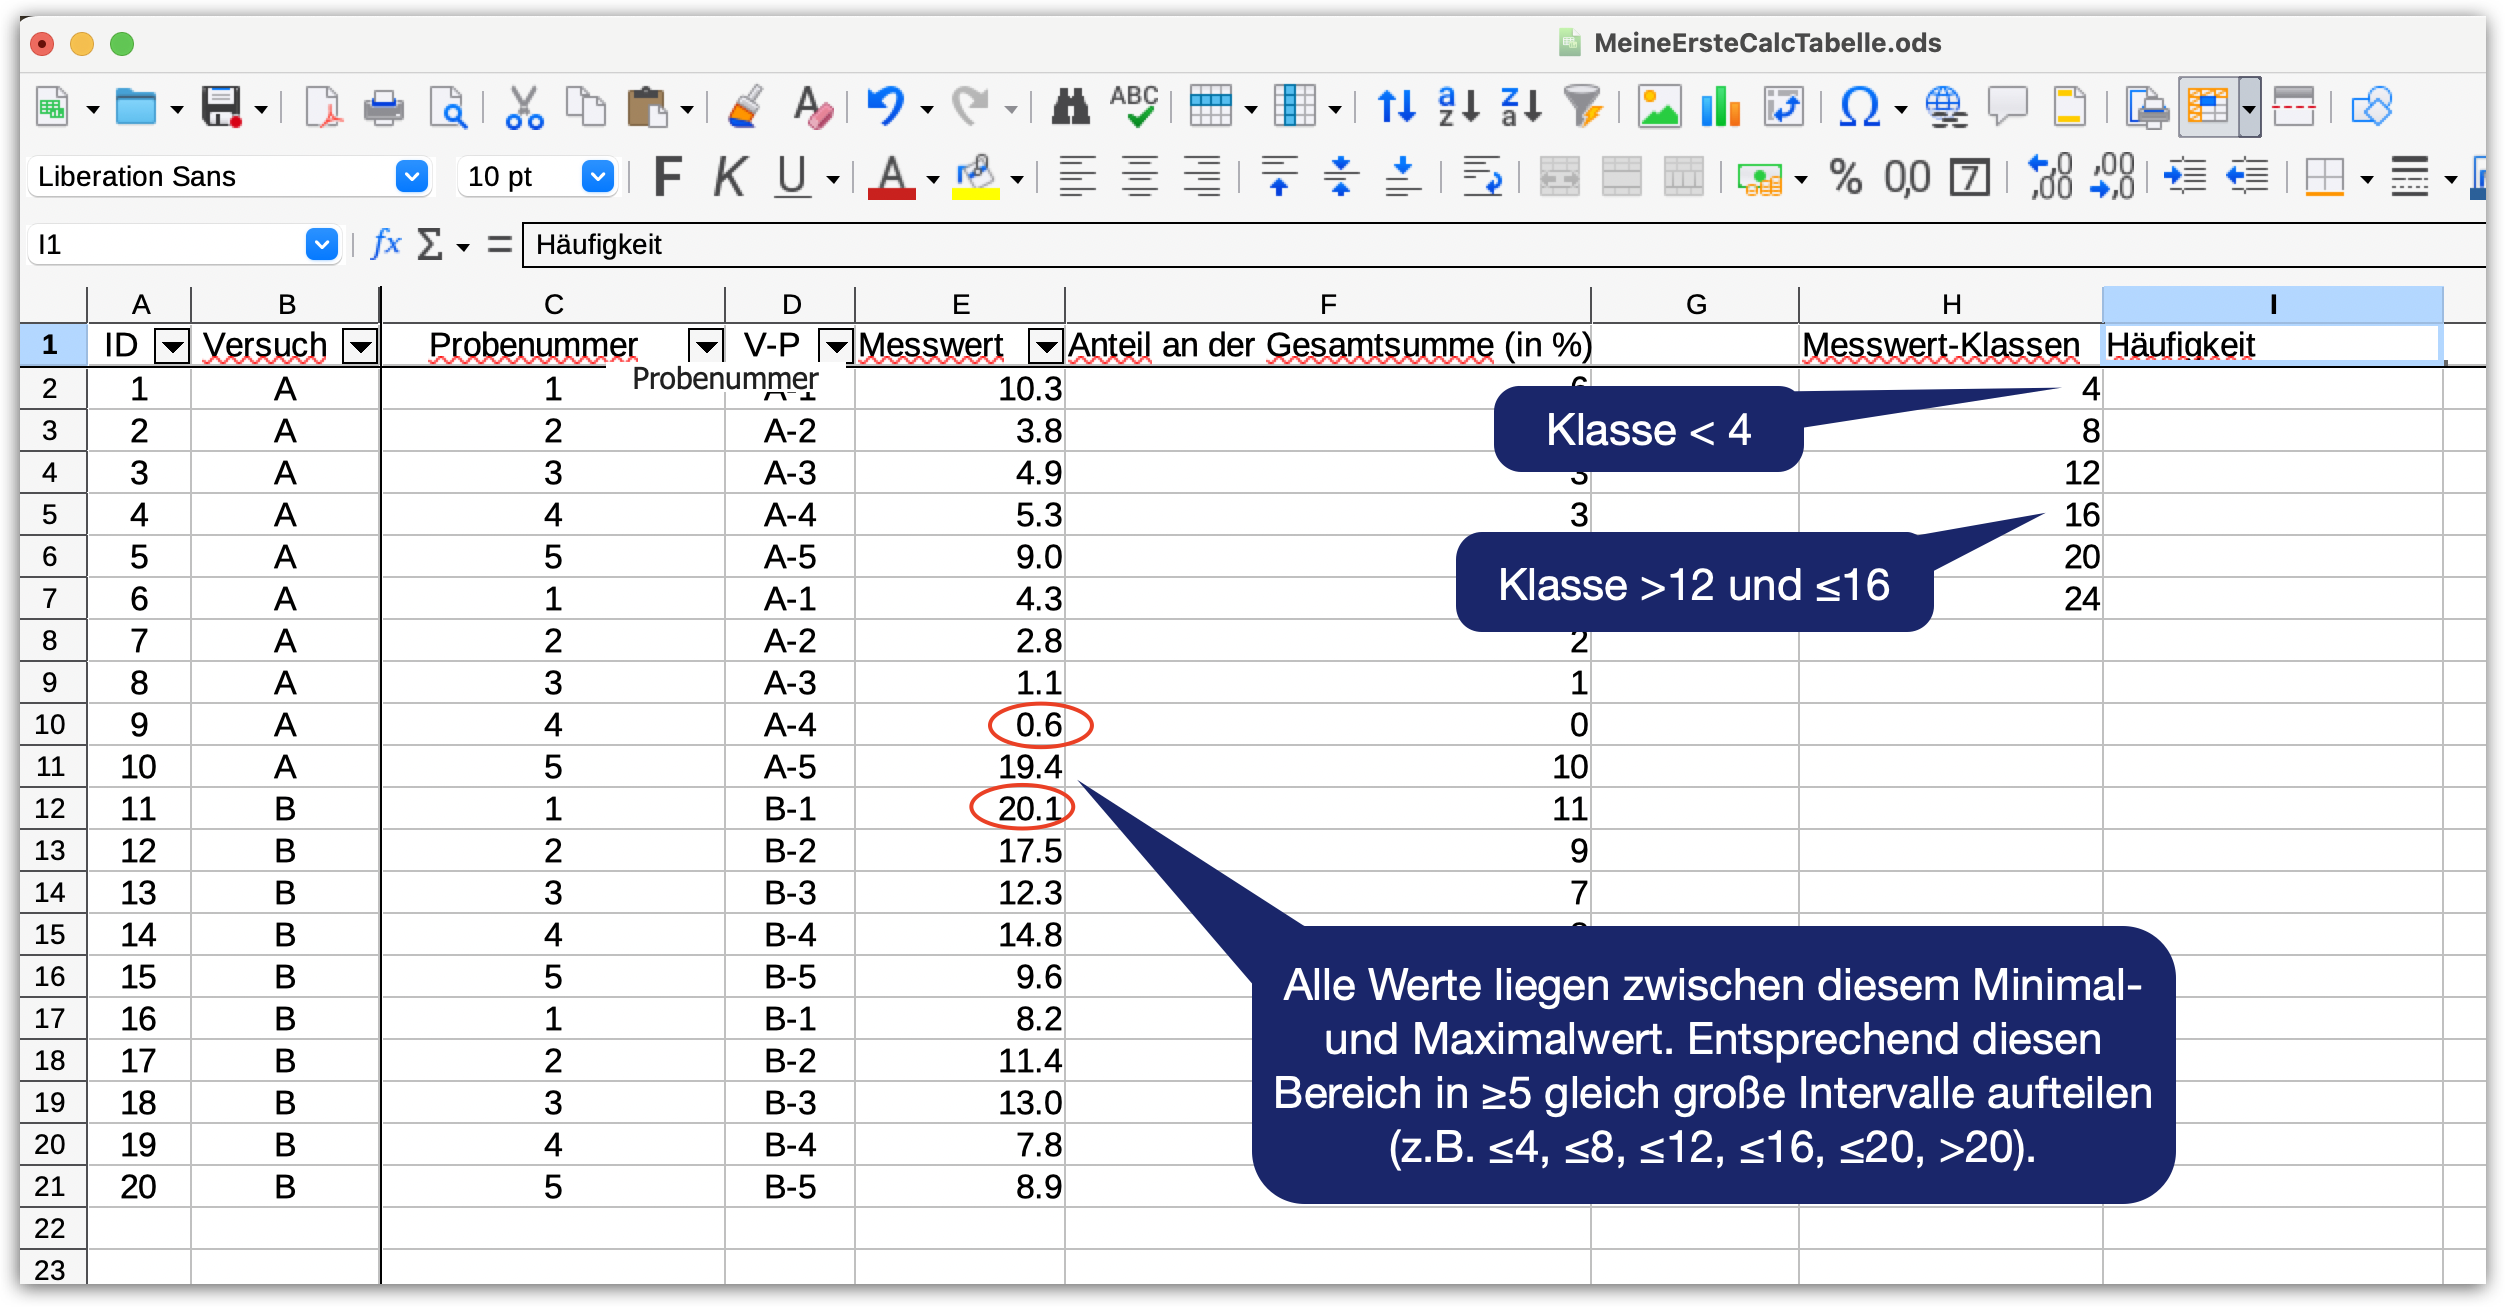Image resolution: width=2506 pixels, height=1308 pixels.
Task: Insert a comment using the speech bubble icon
Action: 2007,105
